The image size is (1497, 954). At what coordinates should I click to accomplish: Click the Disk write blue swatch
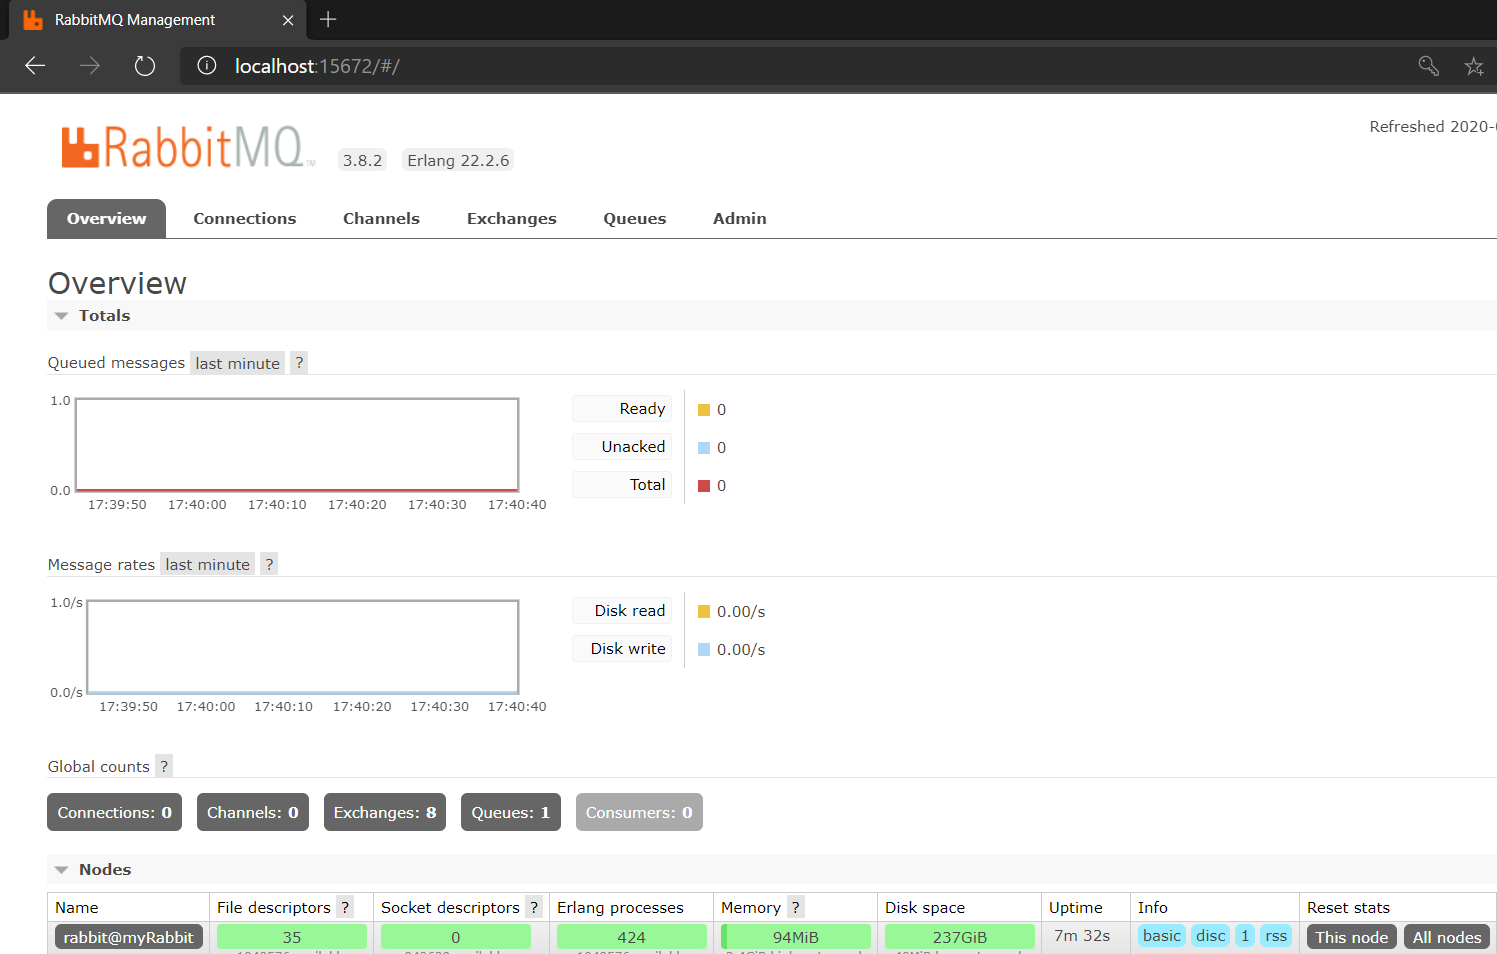point(704,650)
